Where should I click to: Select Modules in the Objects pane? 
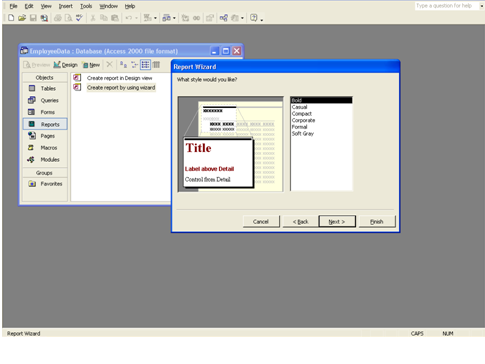pyautogui.click(x=45, y=160)
